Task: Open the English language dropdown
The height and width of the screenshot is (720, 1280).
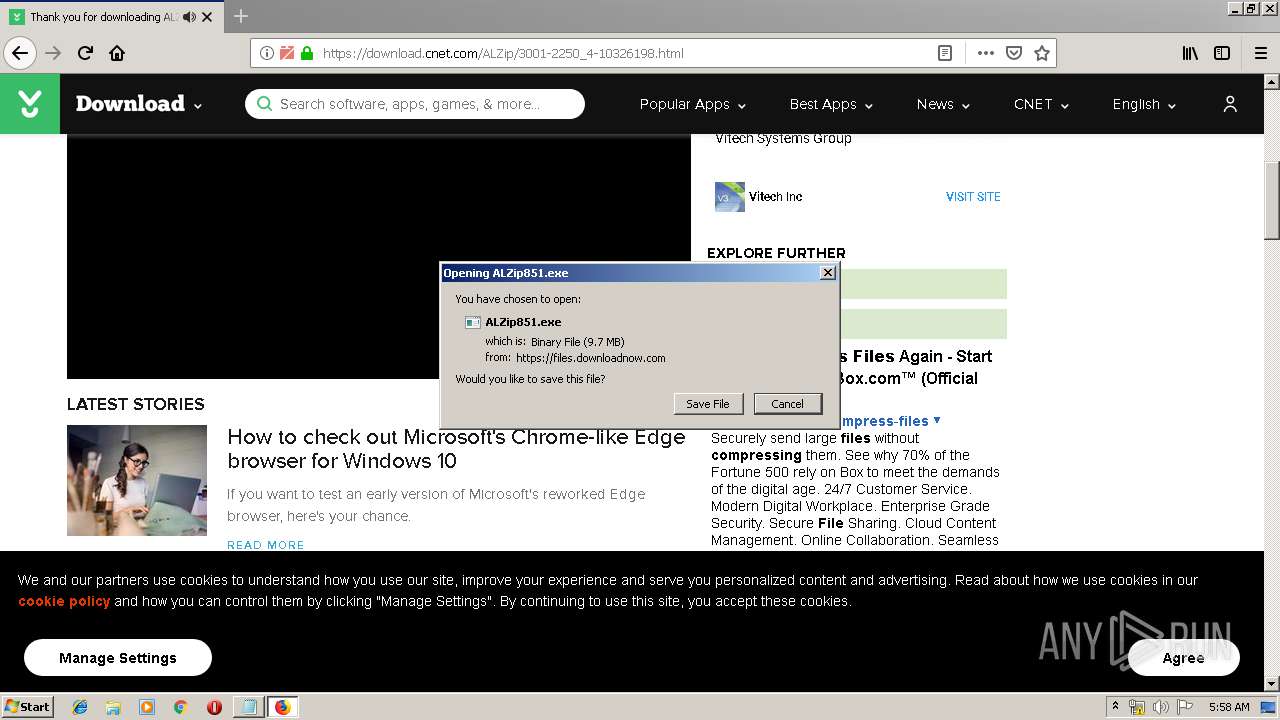Action: (1144, 104)
